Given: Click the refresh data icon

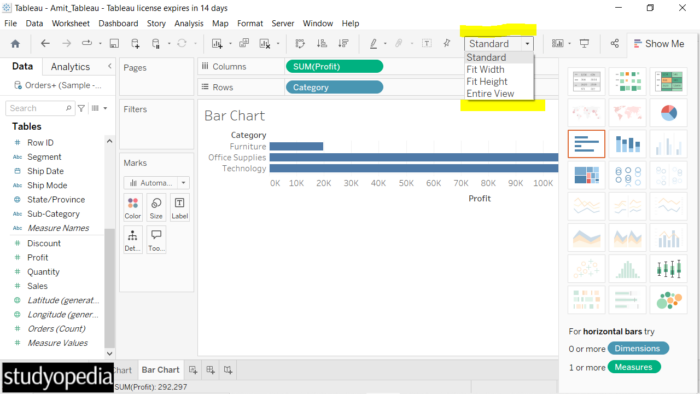Looking at the screenshot, I should coord(182,43).
